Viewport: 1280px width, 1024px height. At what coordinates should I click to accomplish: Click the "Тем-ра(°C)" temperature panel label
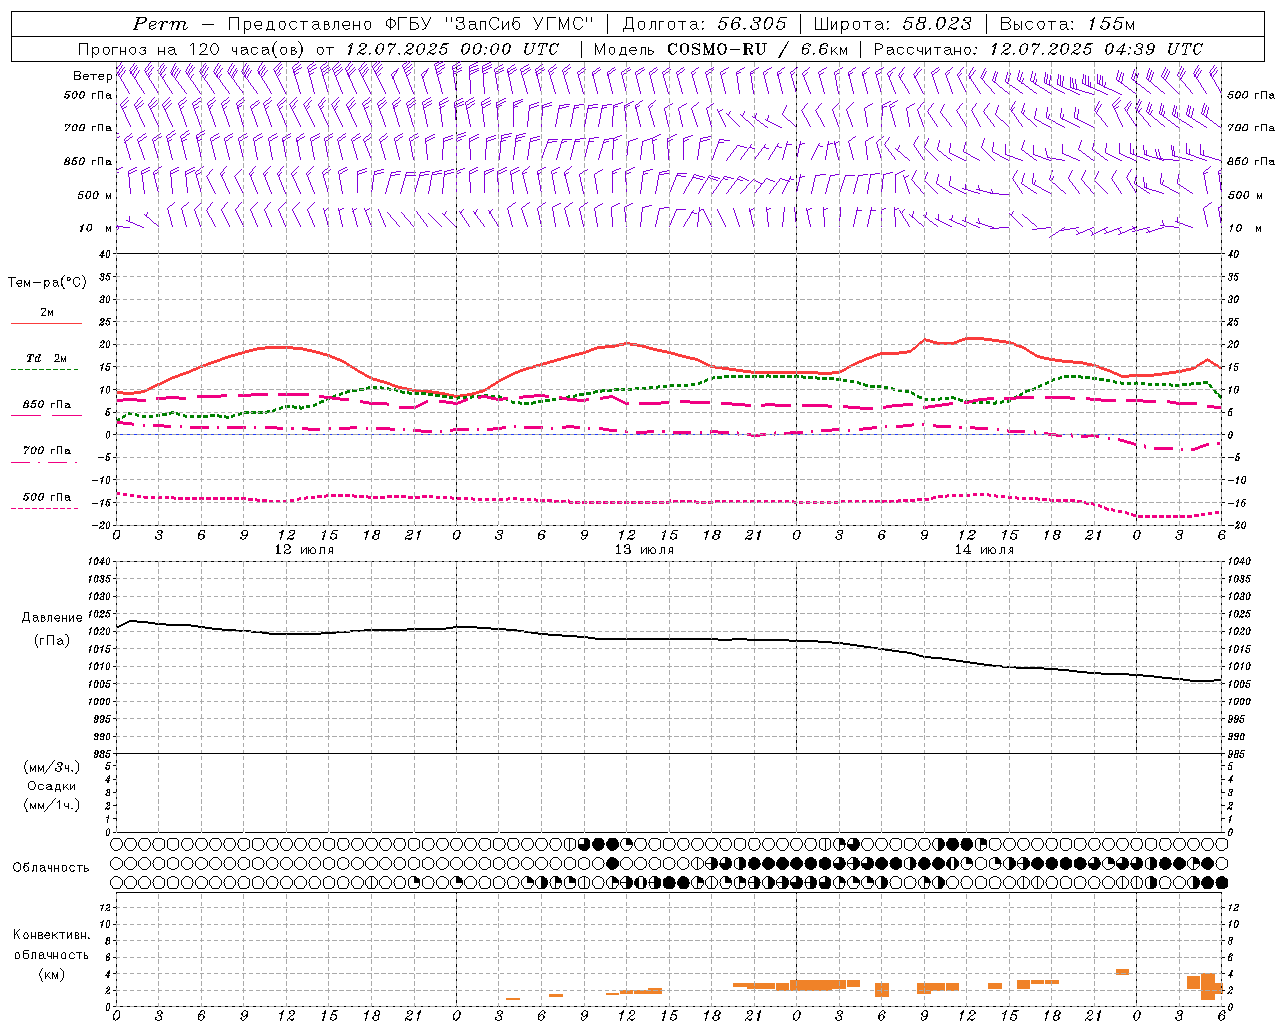[x=47, y=283]
